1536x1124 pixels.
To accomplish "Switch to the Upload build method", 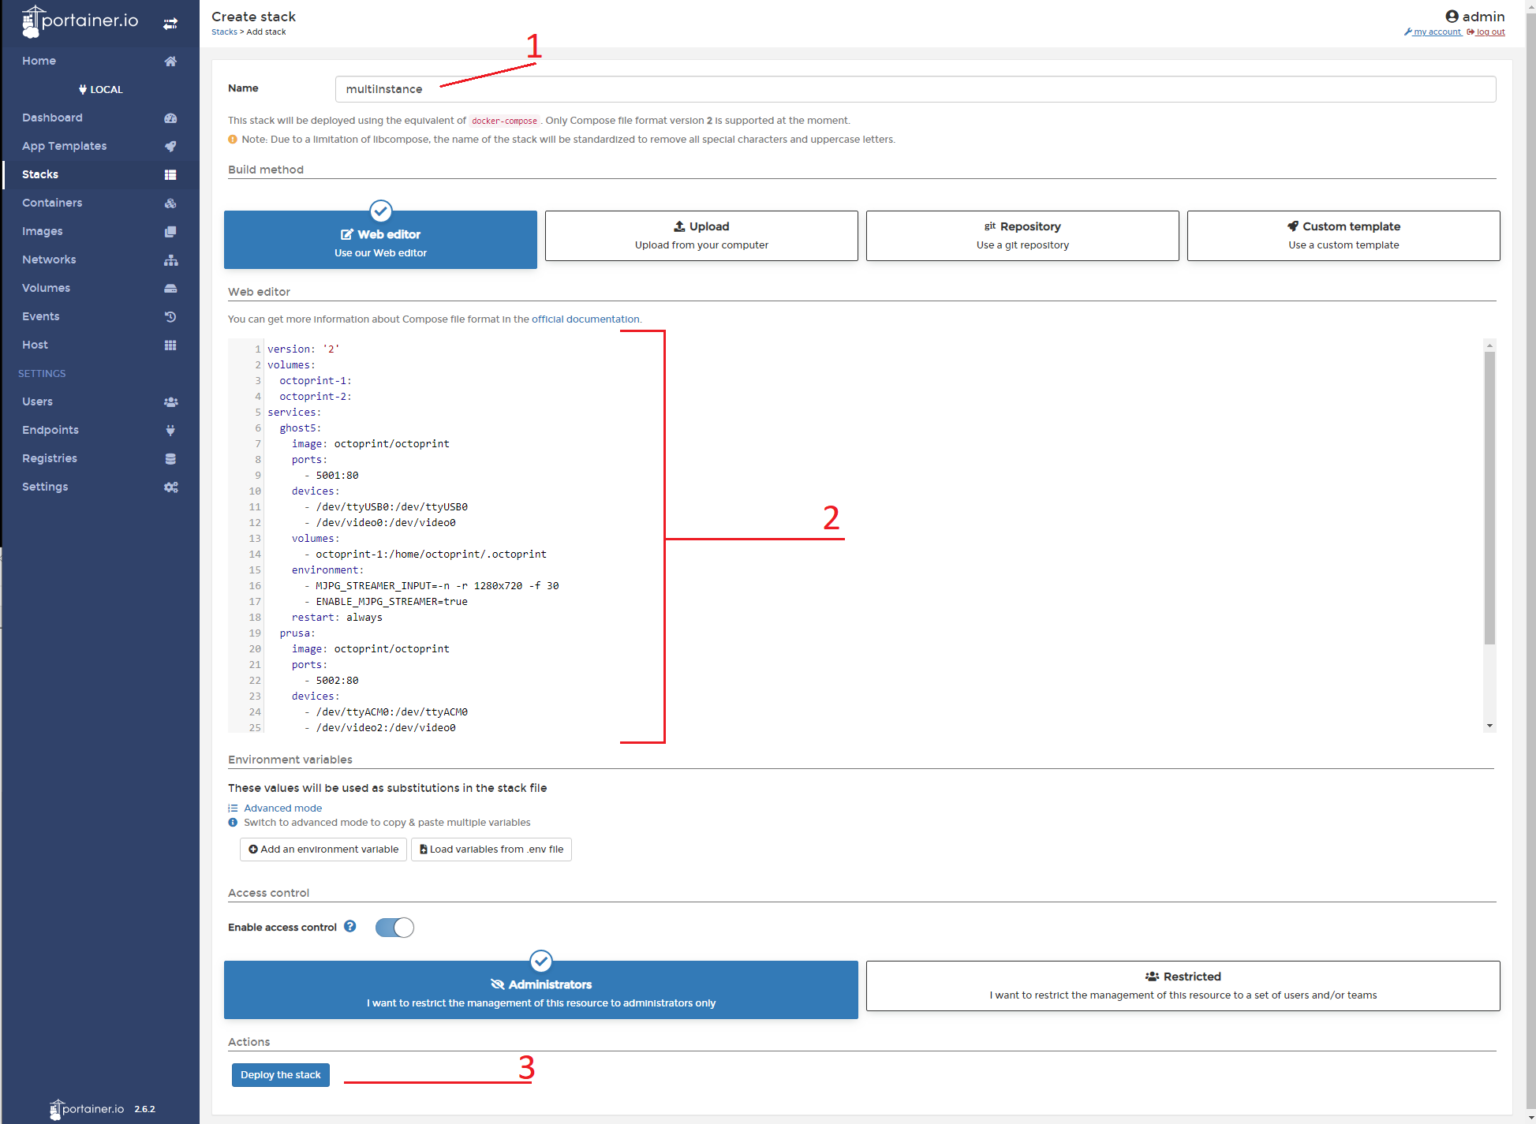I will tap(701, 235).
